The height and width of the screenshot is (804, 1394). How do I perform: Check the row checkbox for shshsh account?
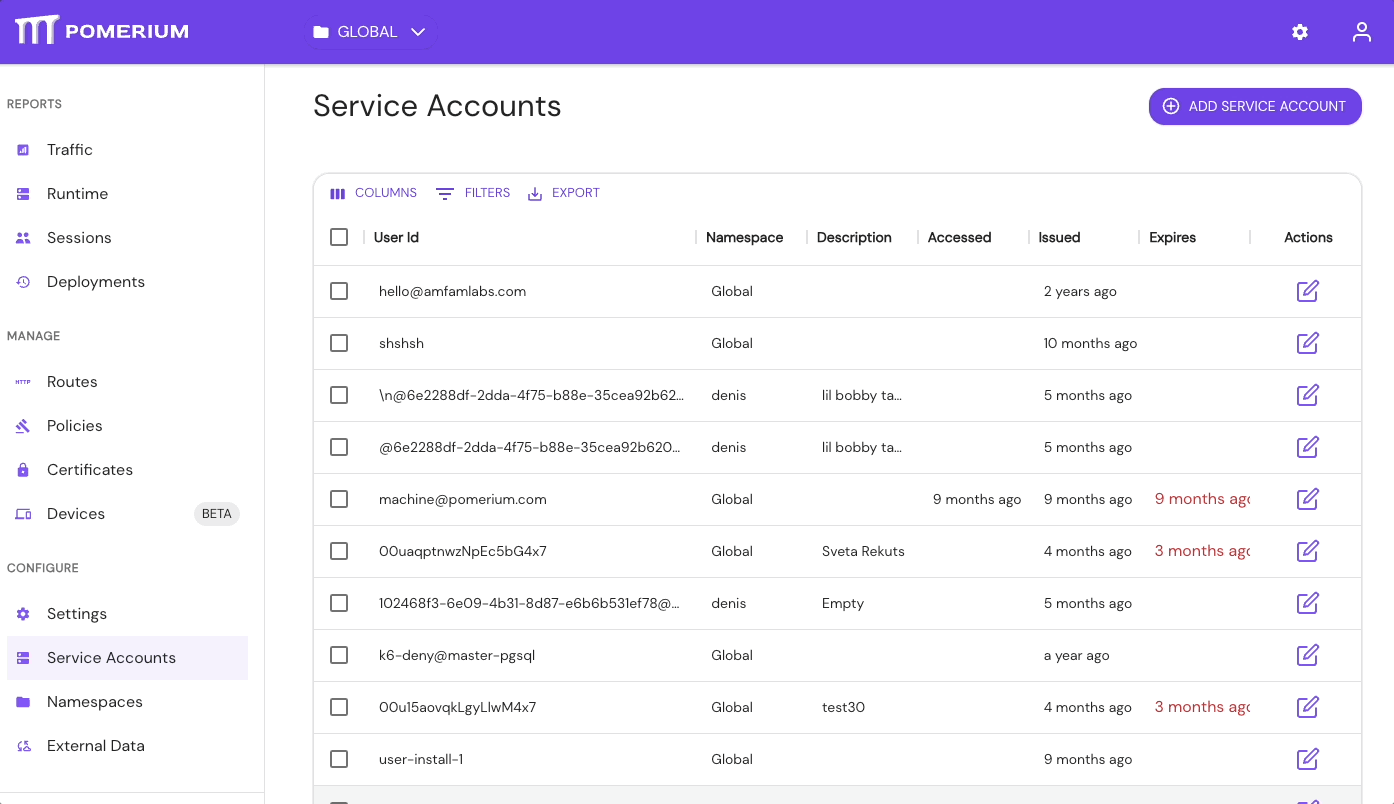pyautogui.click(x=339, y=343)
